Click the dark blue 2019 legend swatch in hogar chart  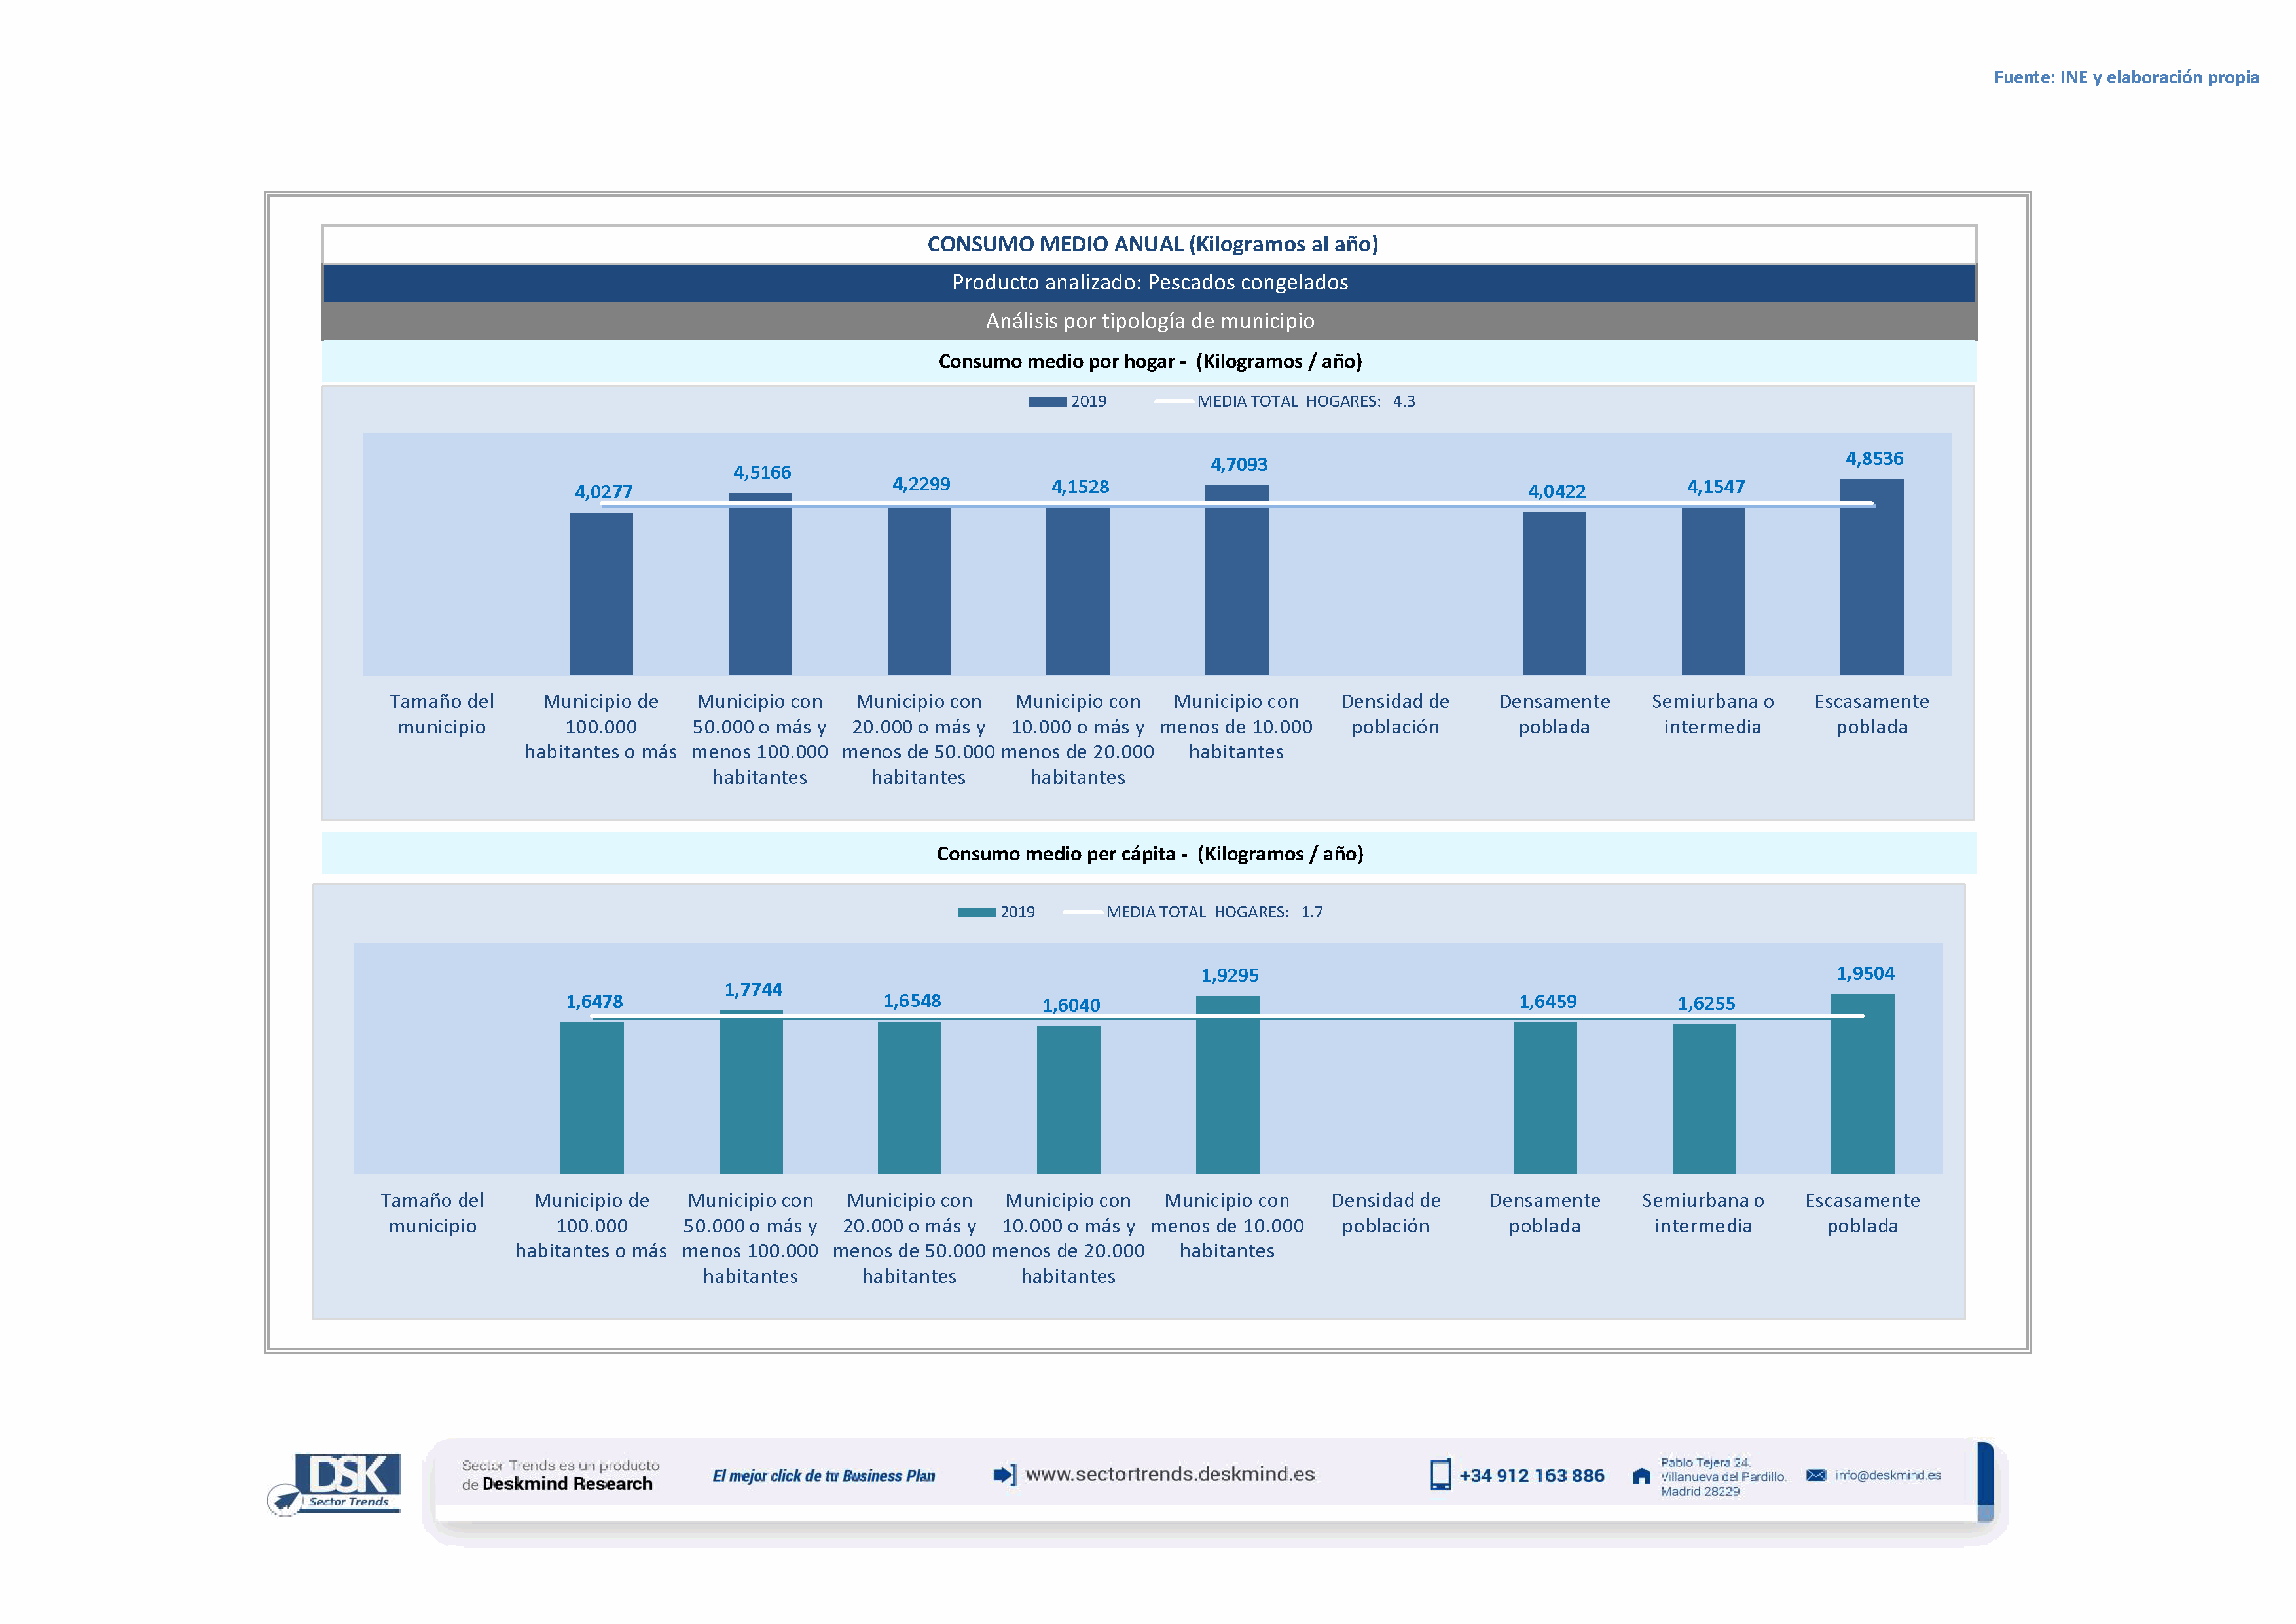point(1047,402)
